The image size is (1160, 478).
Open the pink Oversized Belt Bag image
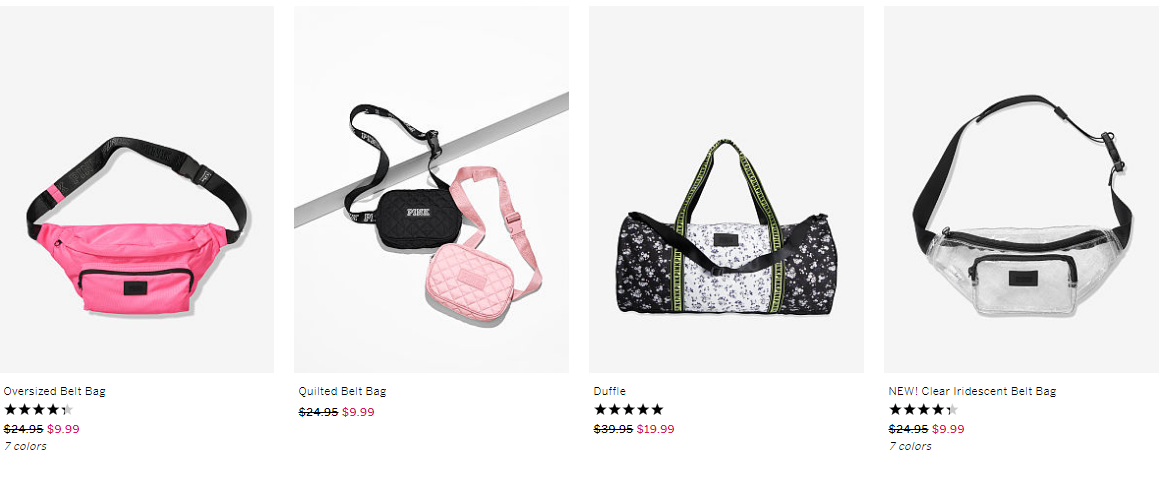point(137,189)
